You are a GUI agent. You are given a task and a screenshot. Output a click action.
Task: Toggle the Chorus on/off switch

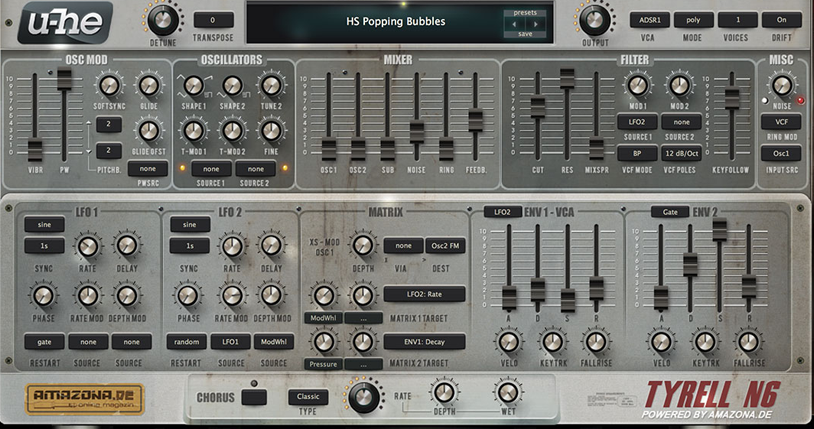[255, 397]
